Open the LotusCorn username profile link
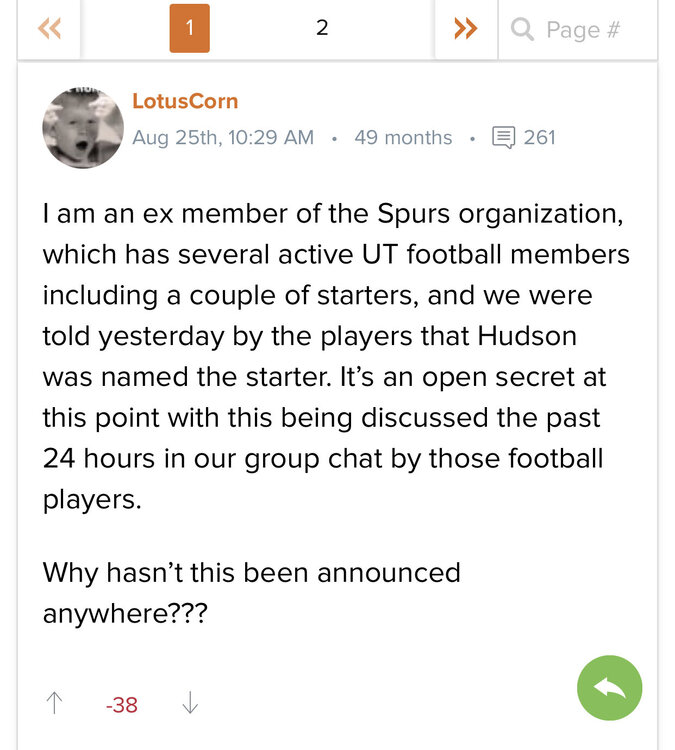Screen dimensions: 675x750 click(185, 101)
